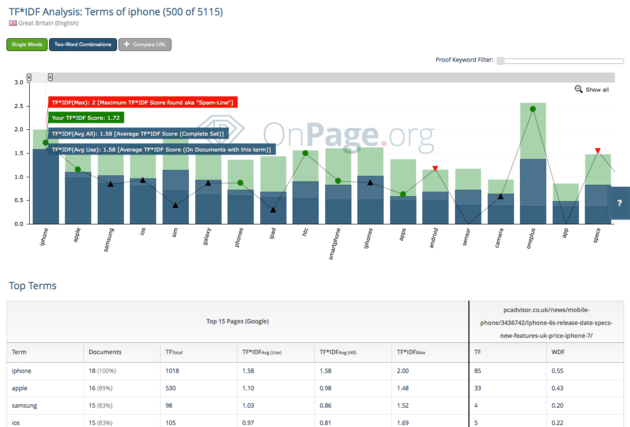The image size is (630, 427).
Task: Select the samsung term row
Action: click(315, 405)
